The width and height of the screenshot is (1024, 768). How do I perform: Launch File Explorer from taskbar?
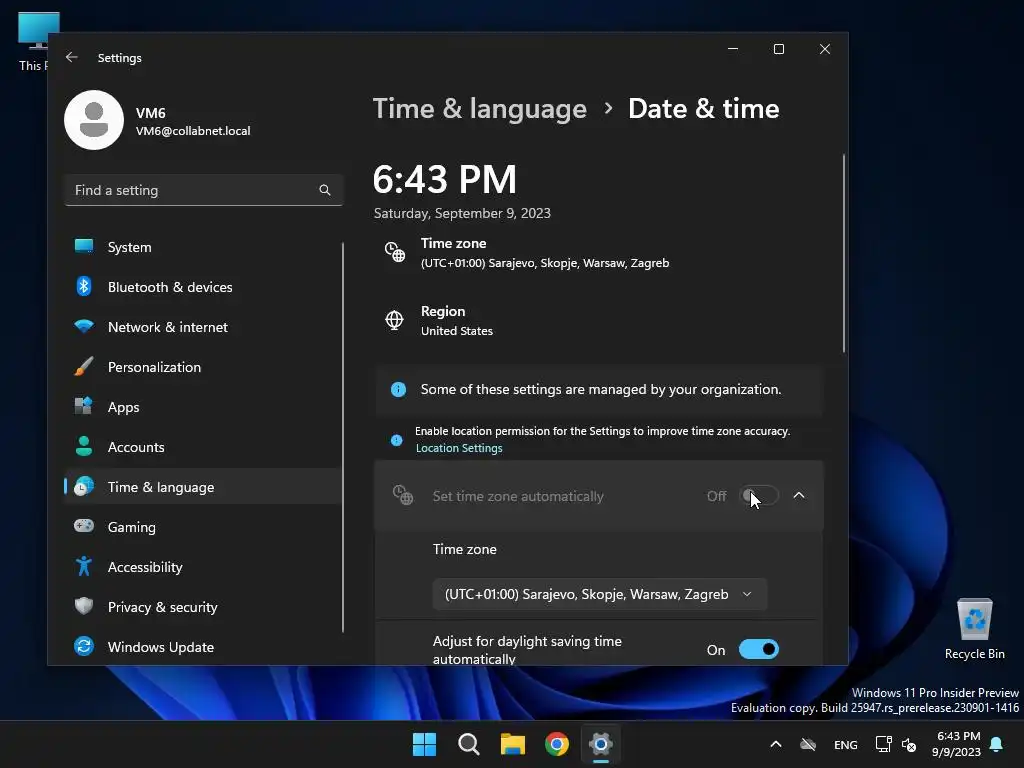pyautogui.click(x=513, y=744)
